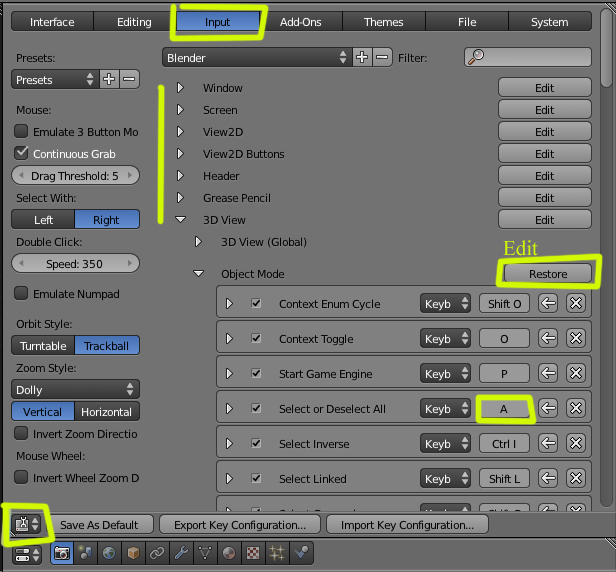Image resolution: width=616 pixels, height=572 pixels.
Task: Uncheck the Start Game Engine keymap item
Action: point(256,373)
